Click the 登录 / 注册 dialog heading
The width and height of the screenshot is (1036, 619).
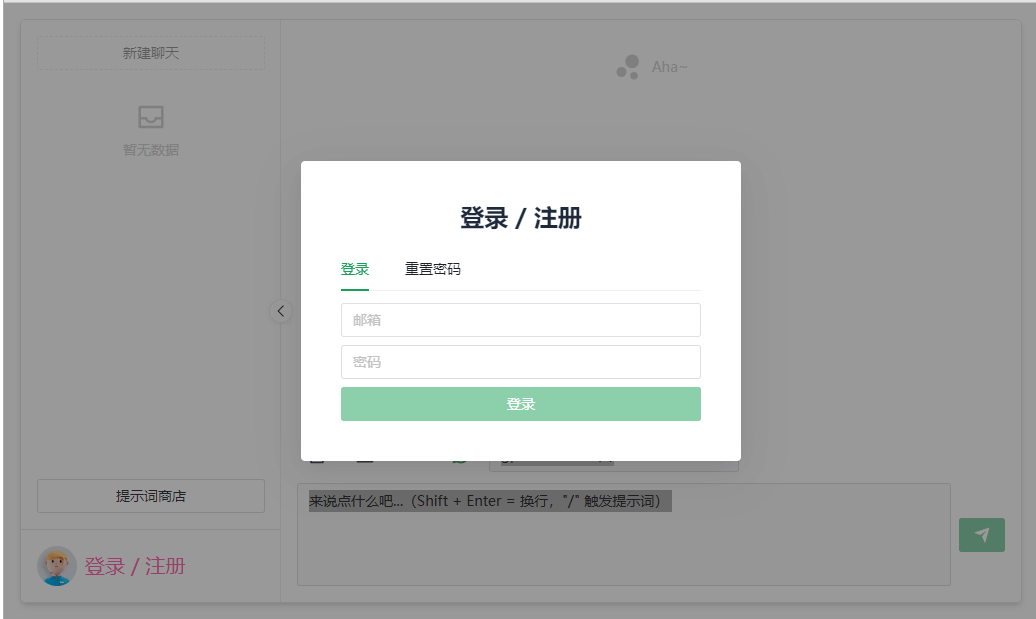point(520,218)
